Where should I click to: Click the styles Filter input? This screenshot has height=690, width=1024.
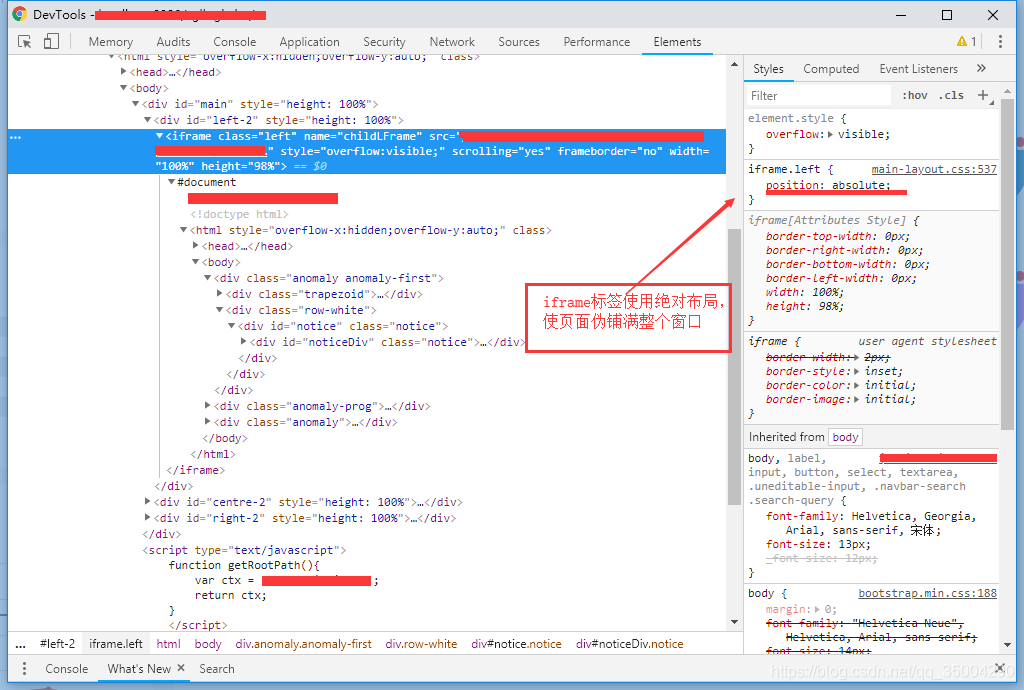[x=819, y=95]
